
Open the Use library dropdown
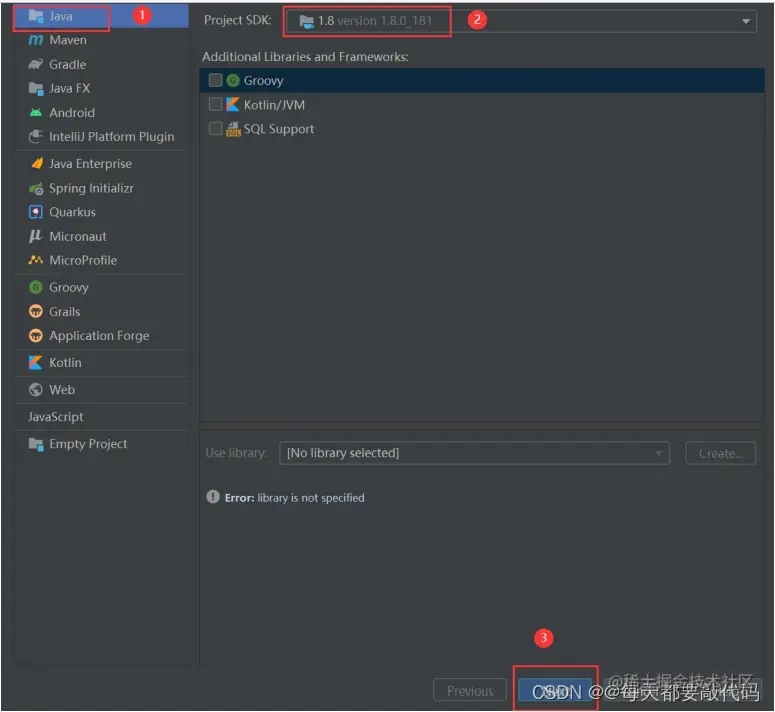tap(474, 453)
